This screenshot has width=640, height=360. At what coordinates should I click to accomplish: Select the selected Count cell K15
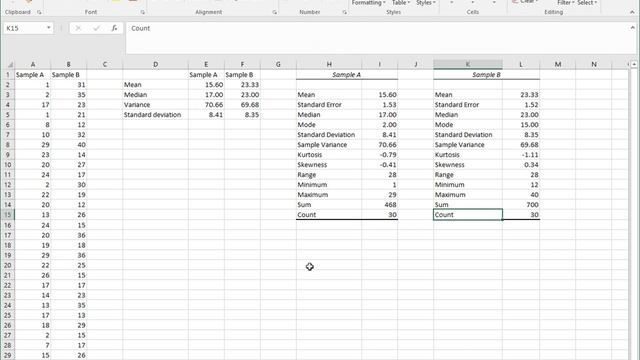468,215
